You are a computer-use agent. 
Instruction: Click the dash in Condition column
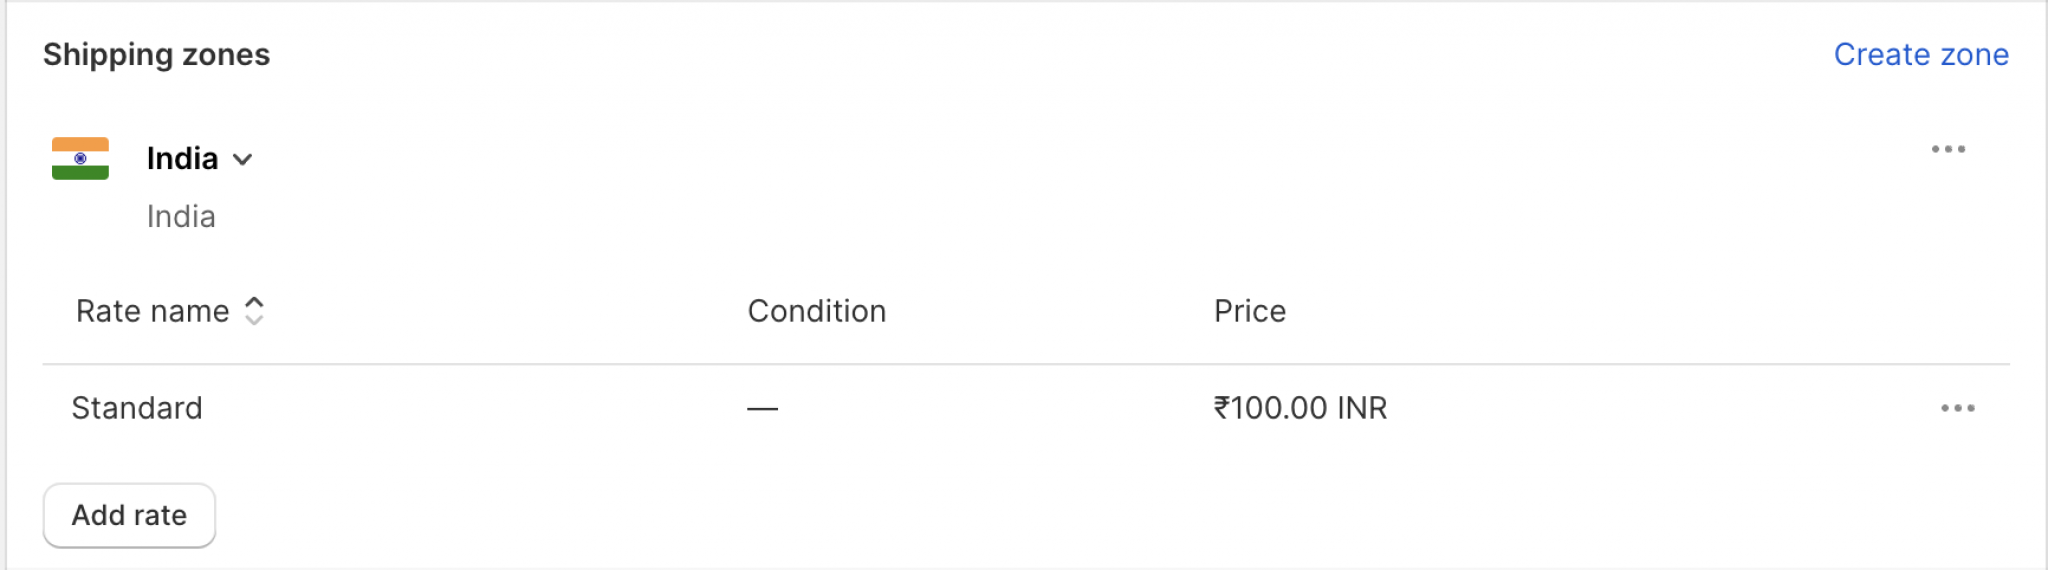point(762,408)
